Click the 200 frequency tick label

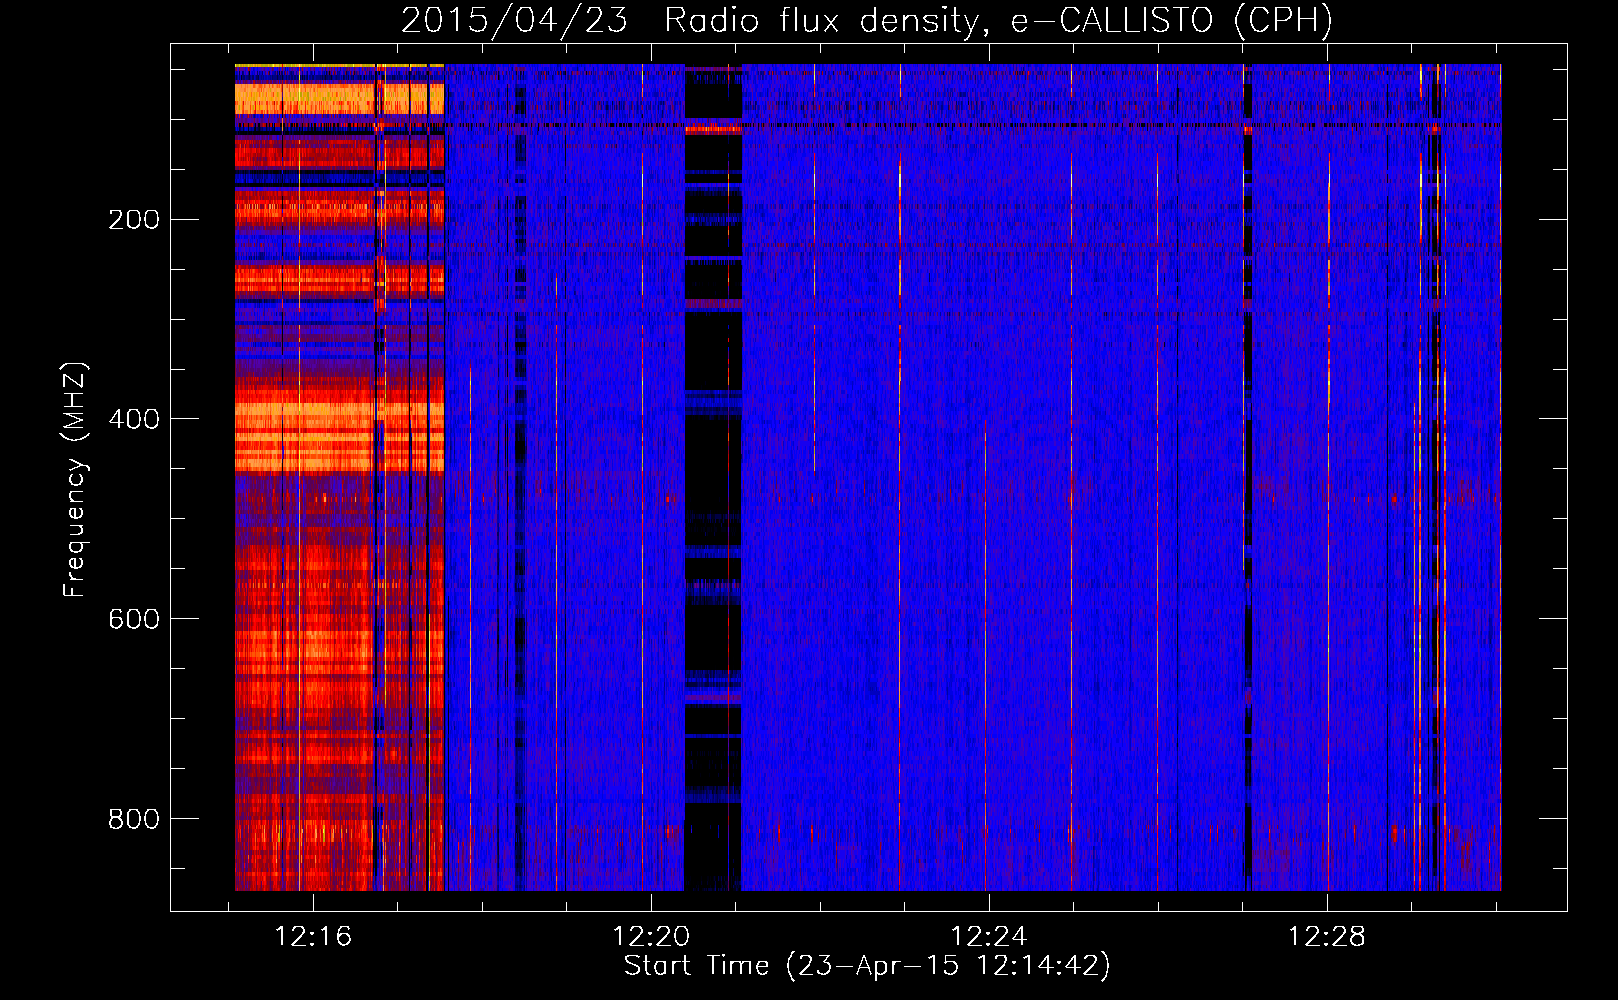pyautogui.click(x=134, y=220)
